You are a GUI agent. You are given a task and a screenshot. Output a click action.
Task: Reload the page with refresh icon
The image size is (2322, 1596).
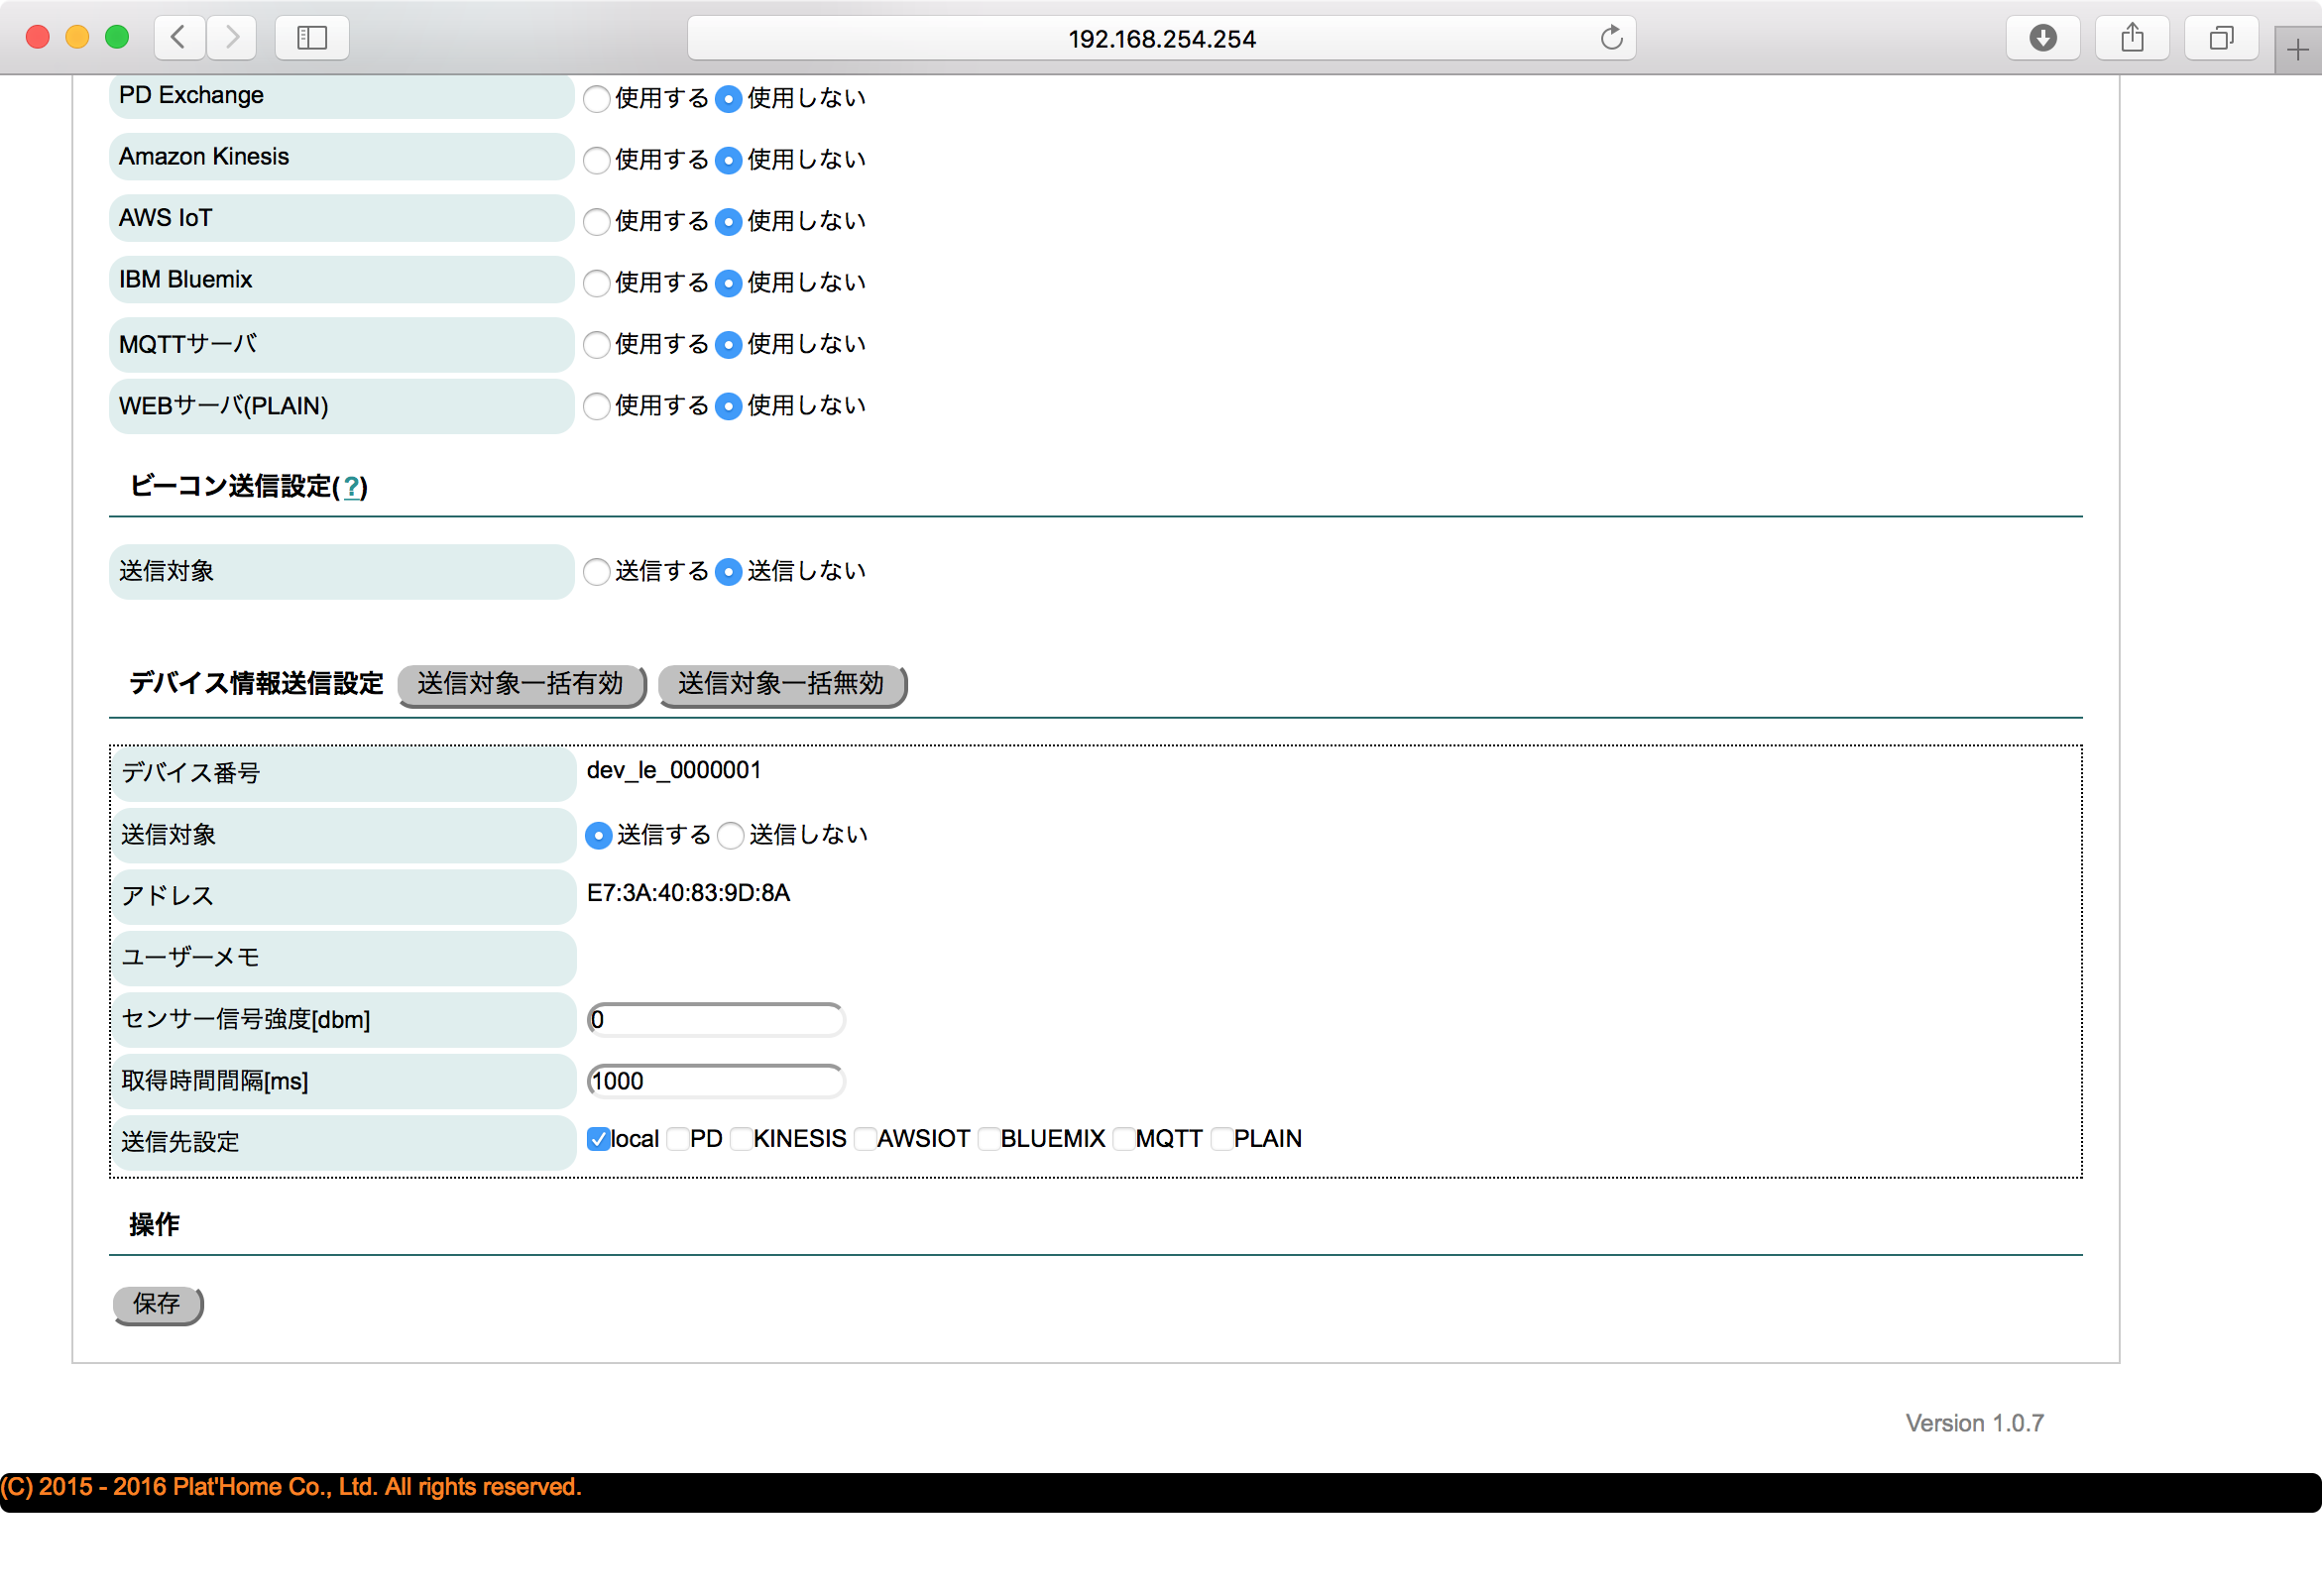[x=1611, y=38]
